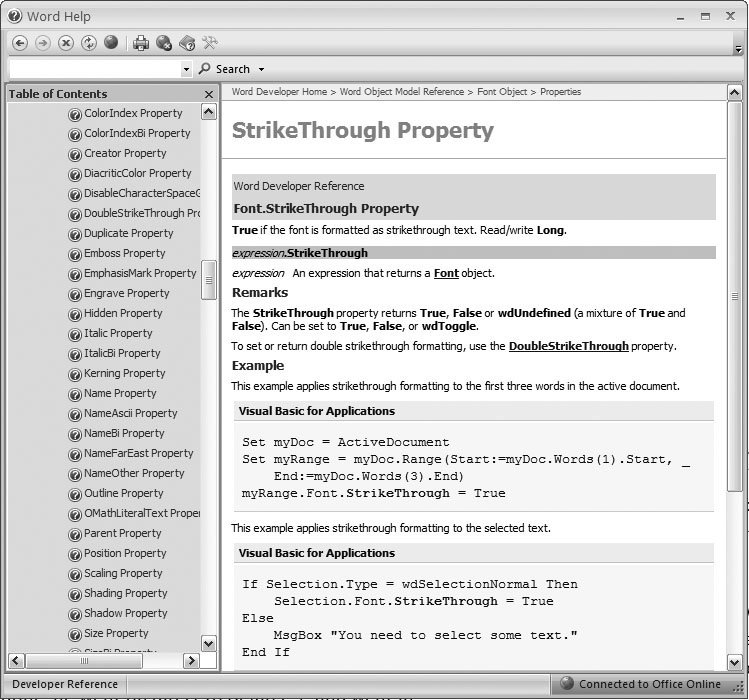Select Parent Property in contents
The width and height of the screenshot is (749, 700).
[123, 533]
